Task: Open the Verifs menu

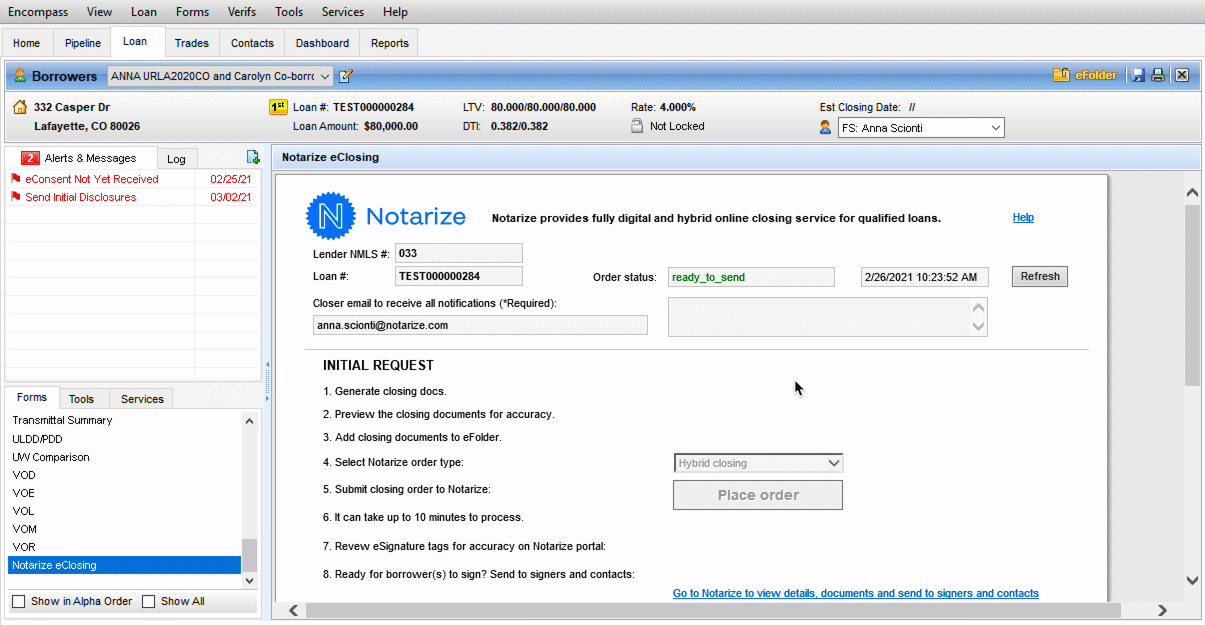Action: point(241,12)
